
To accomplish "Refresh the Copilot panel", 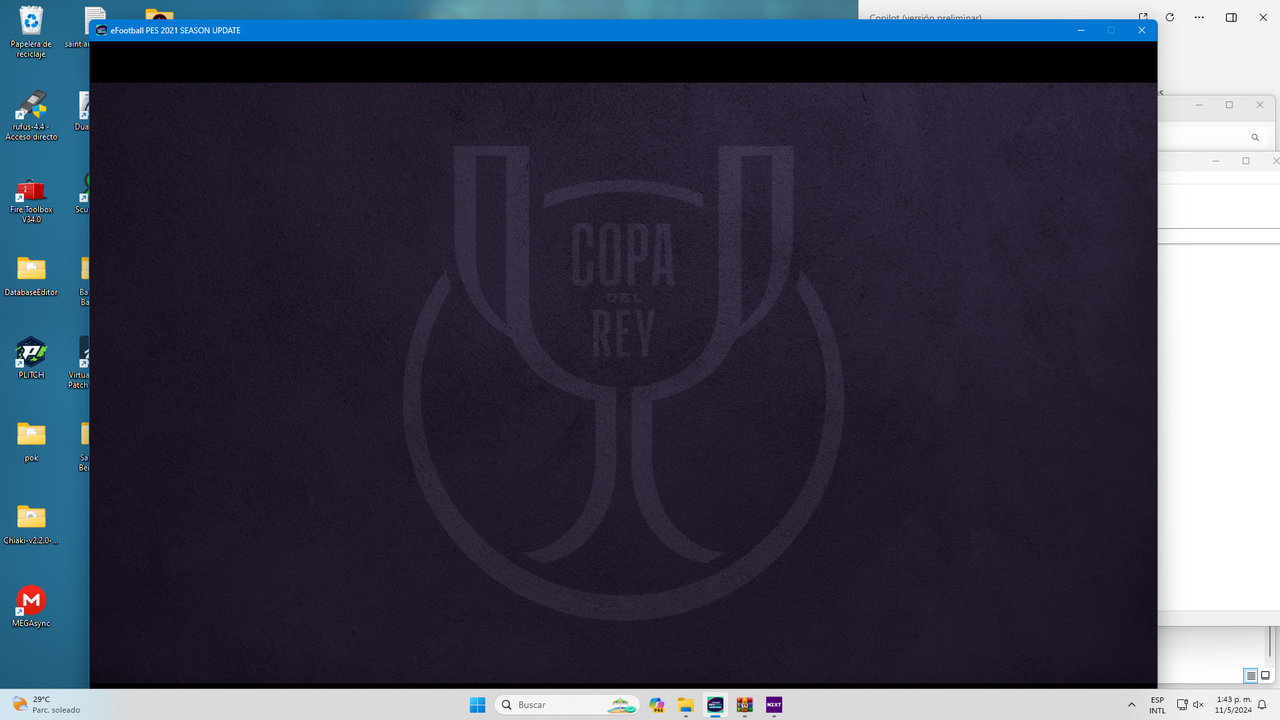I will [1170, 17].
